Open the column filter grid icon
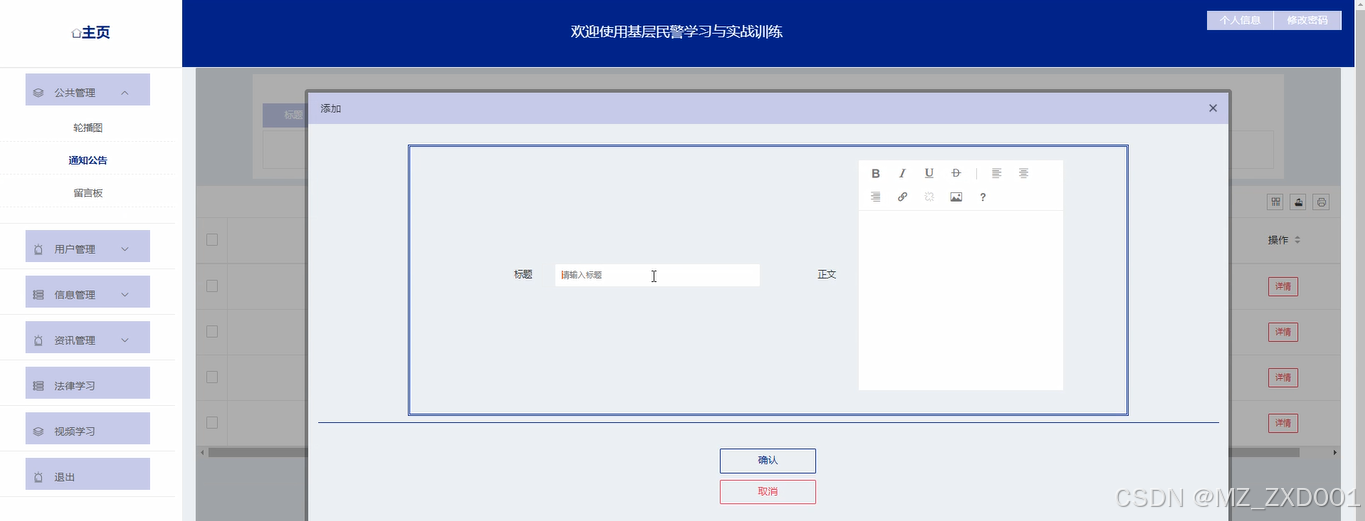 [x=1276, y=202]
